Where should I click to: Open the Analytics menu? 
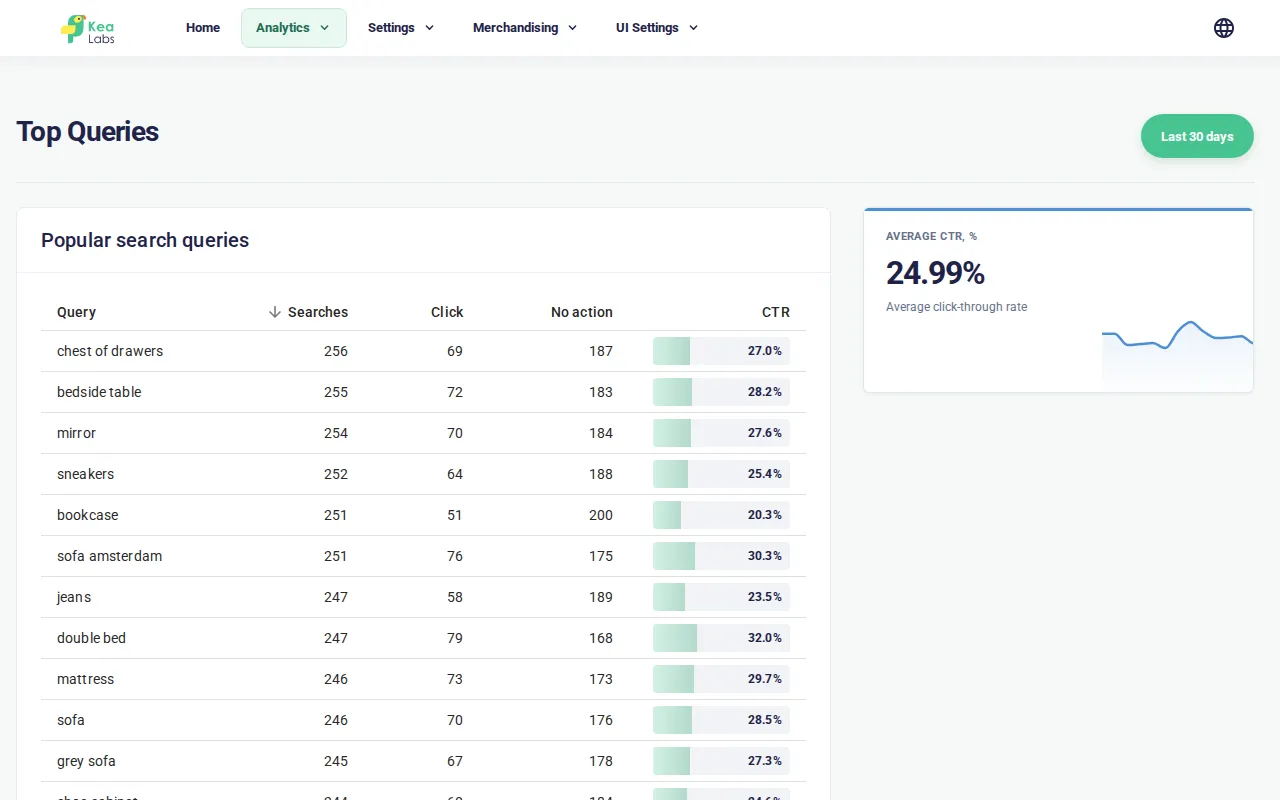tap(294, 28)
